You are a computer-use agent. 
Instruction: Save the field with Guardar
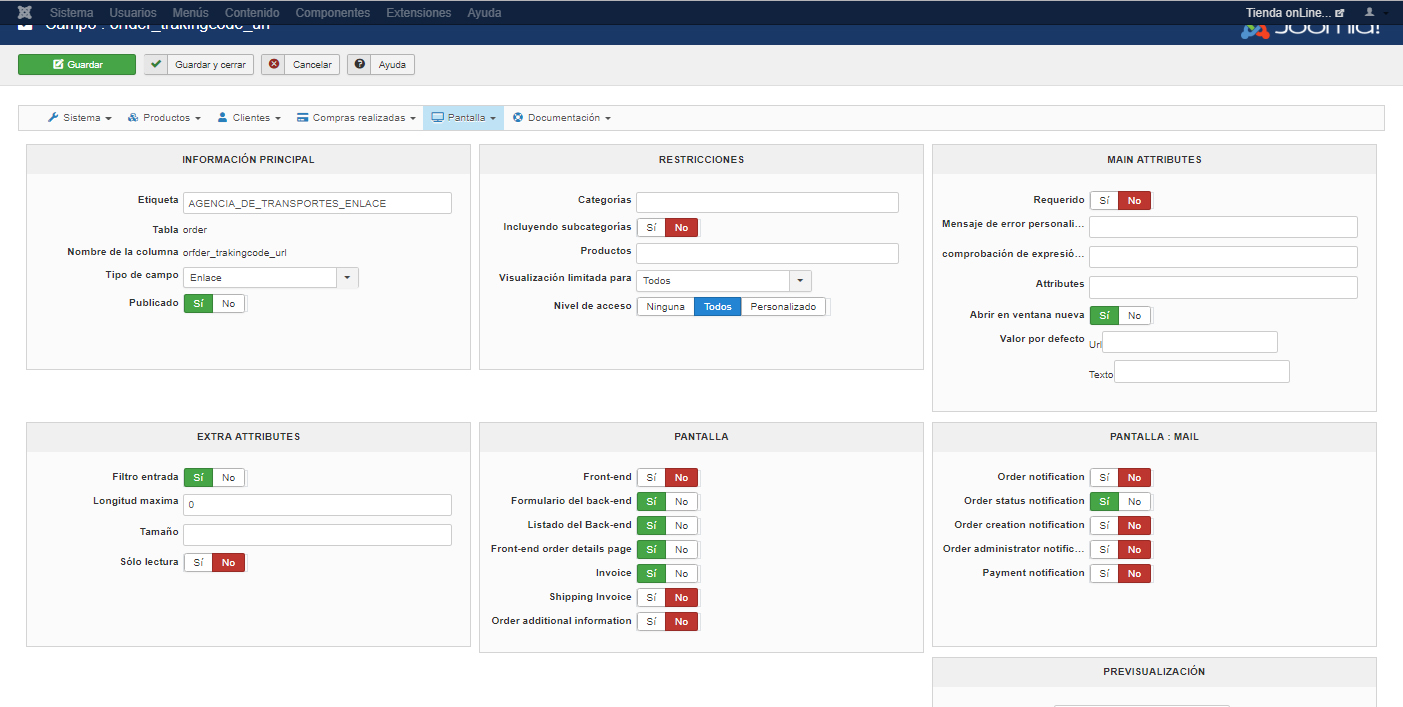coord(77,64)
